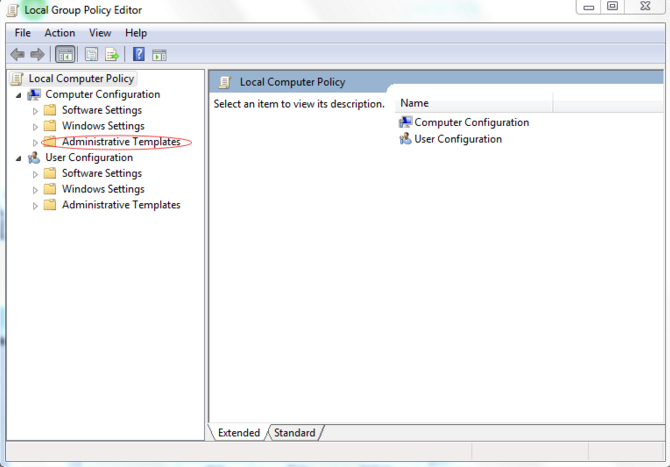Click the Properties toolbar icon
670x467 pixels.
(91, 55)
